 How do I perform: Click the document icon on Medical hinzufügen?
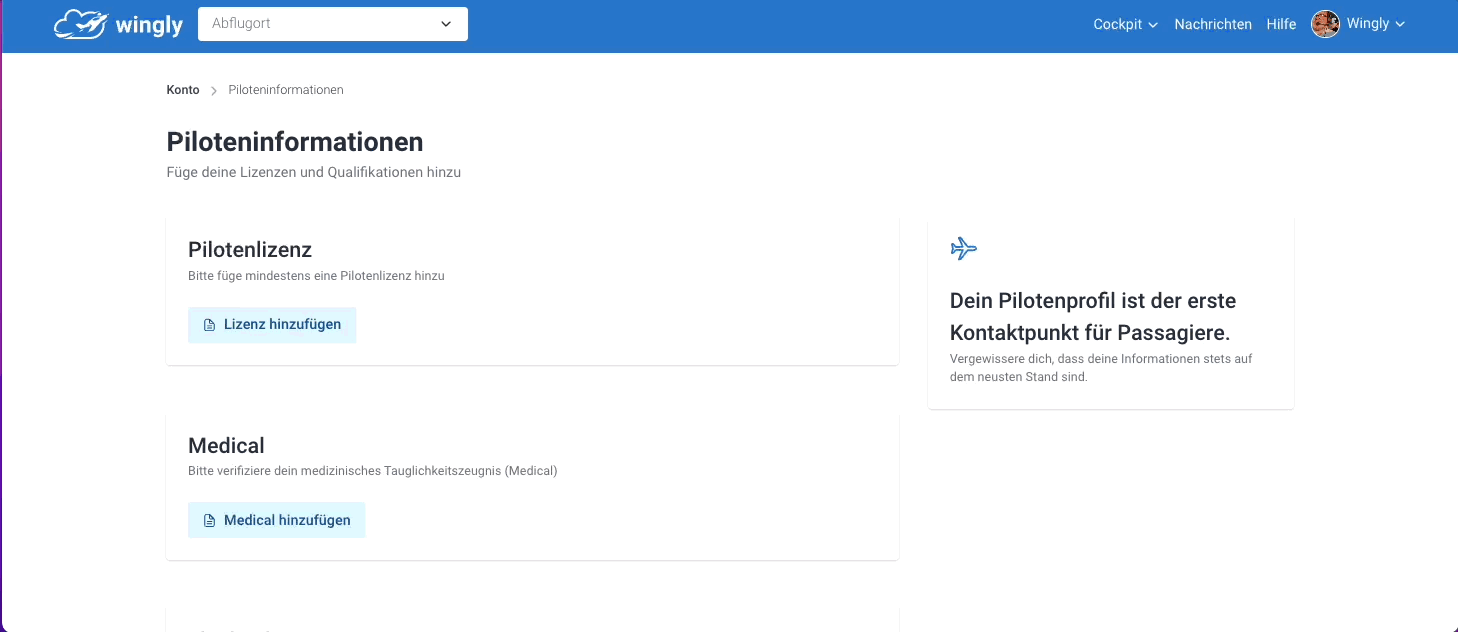coord(209,521)
